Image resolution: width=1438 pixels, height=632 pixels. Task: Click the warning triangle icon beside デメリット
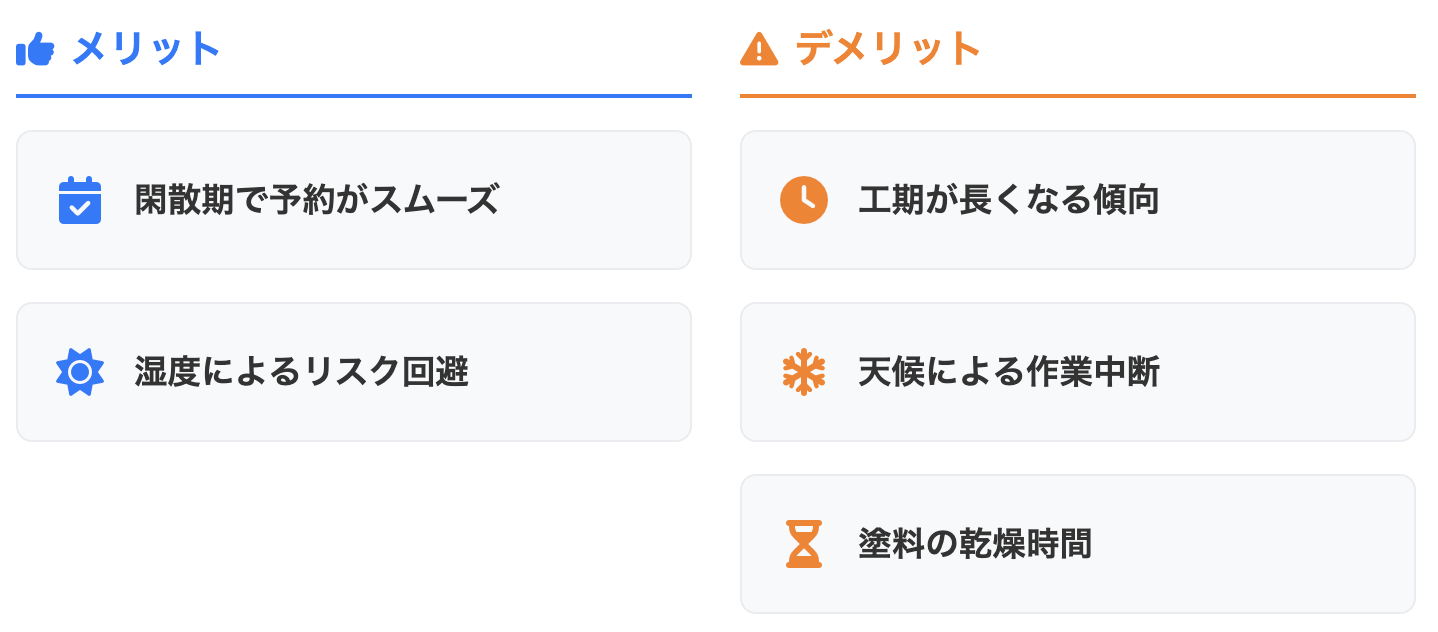[759, 49]
